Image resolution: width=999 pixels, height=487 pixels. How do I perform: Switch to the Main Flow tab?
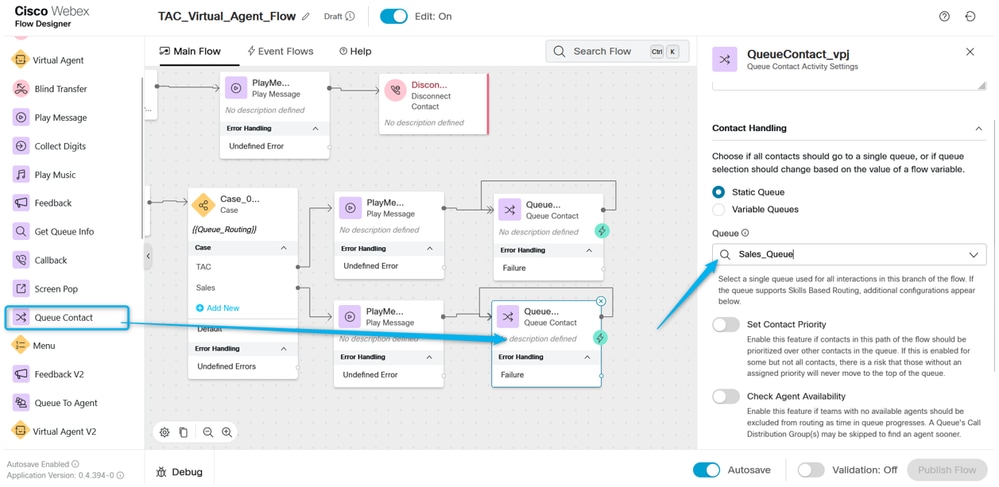(190, 51)
